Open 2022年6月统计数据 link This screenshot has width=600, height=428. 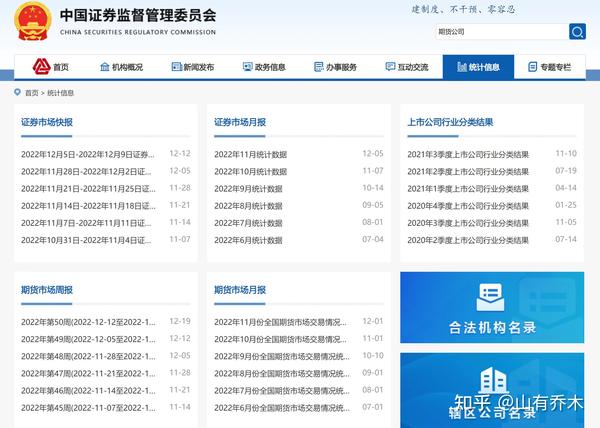[x=248, y=240]
